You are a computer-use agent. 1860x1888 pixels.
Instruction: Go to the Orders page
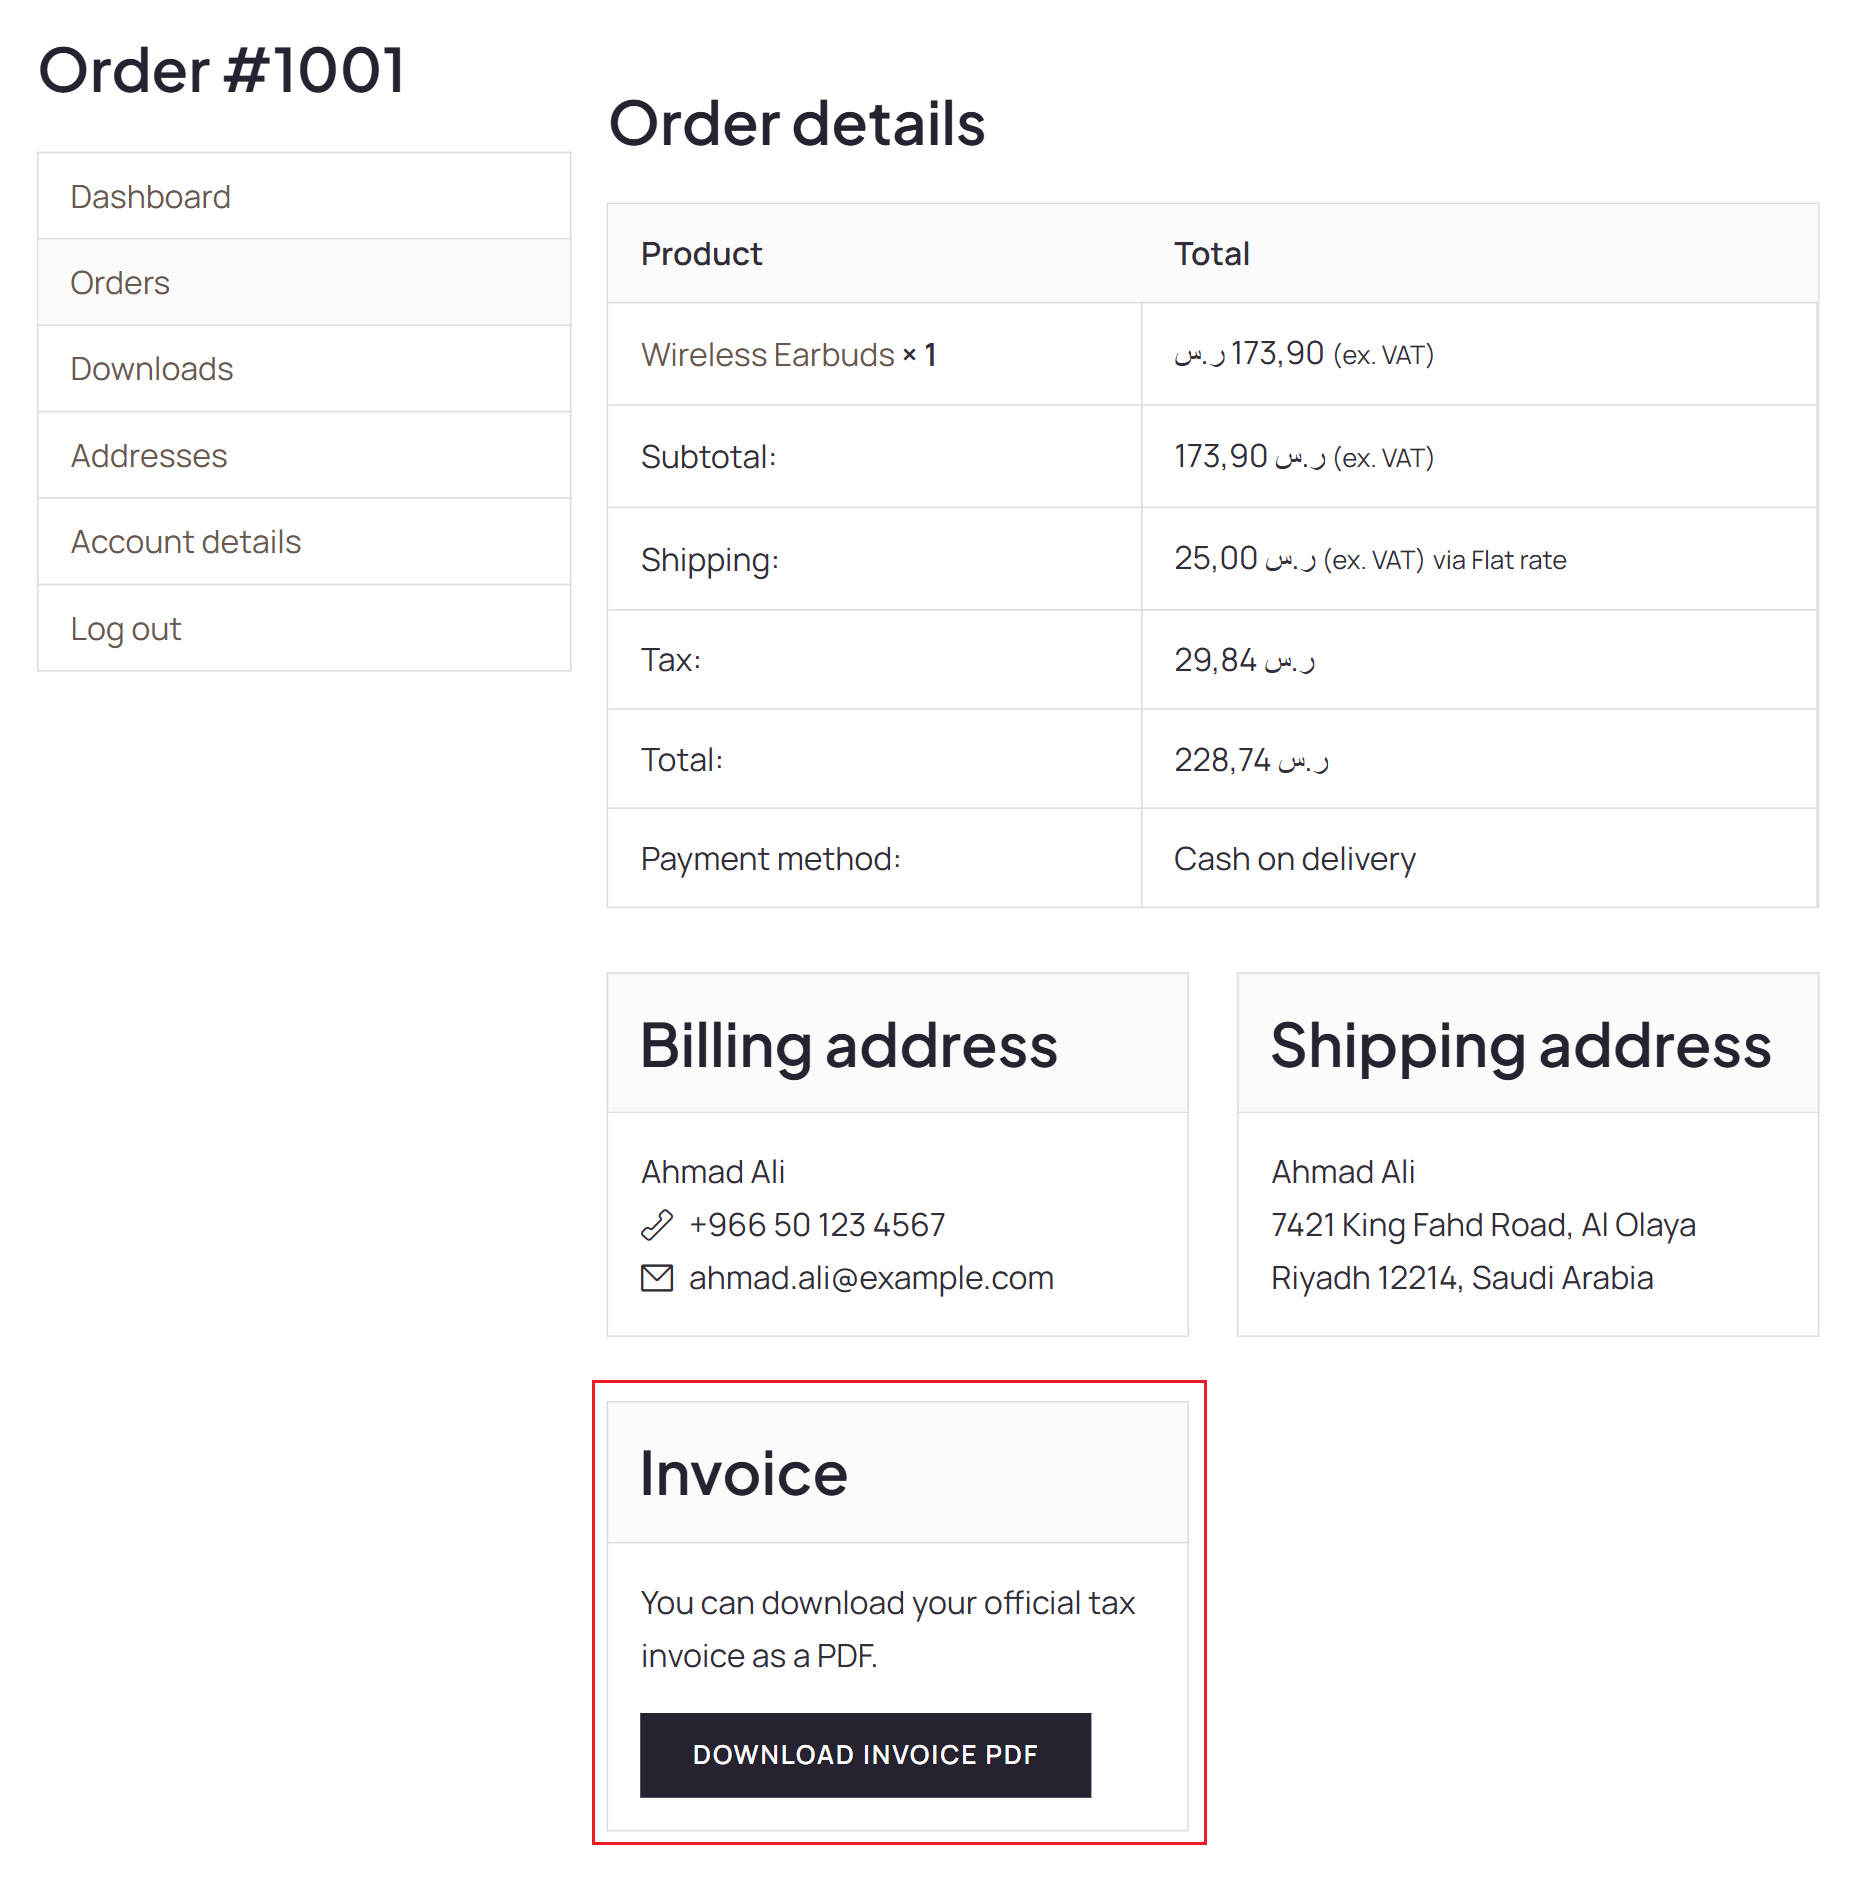(x=120, y=283)
